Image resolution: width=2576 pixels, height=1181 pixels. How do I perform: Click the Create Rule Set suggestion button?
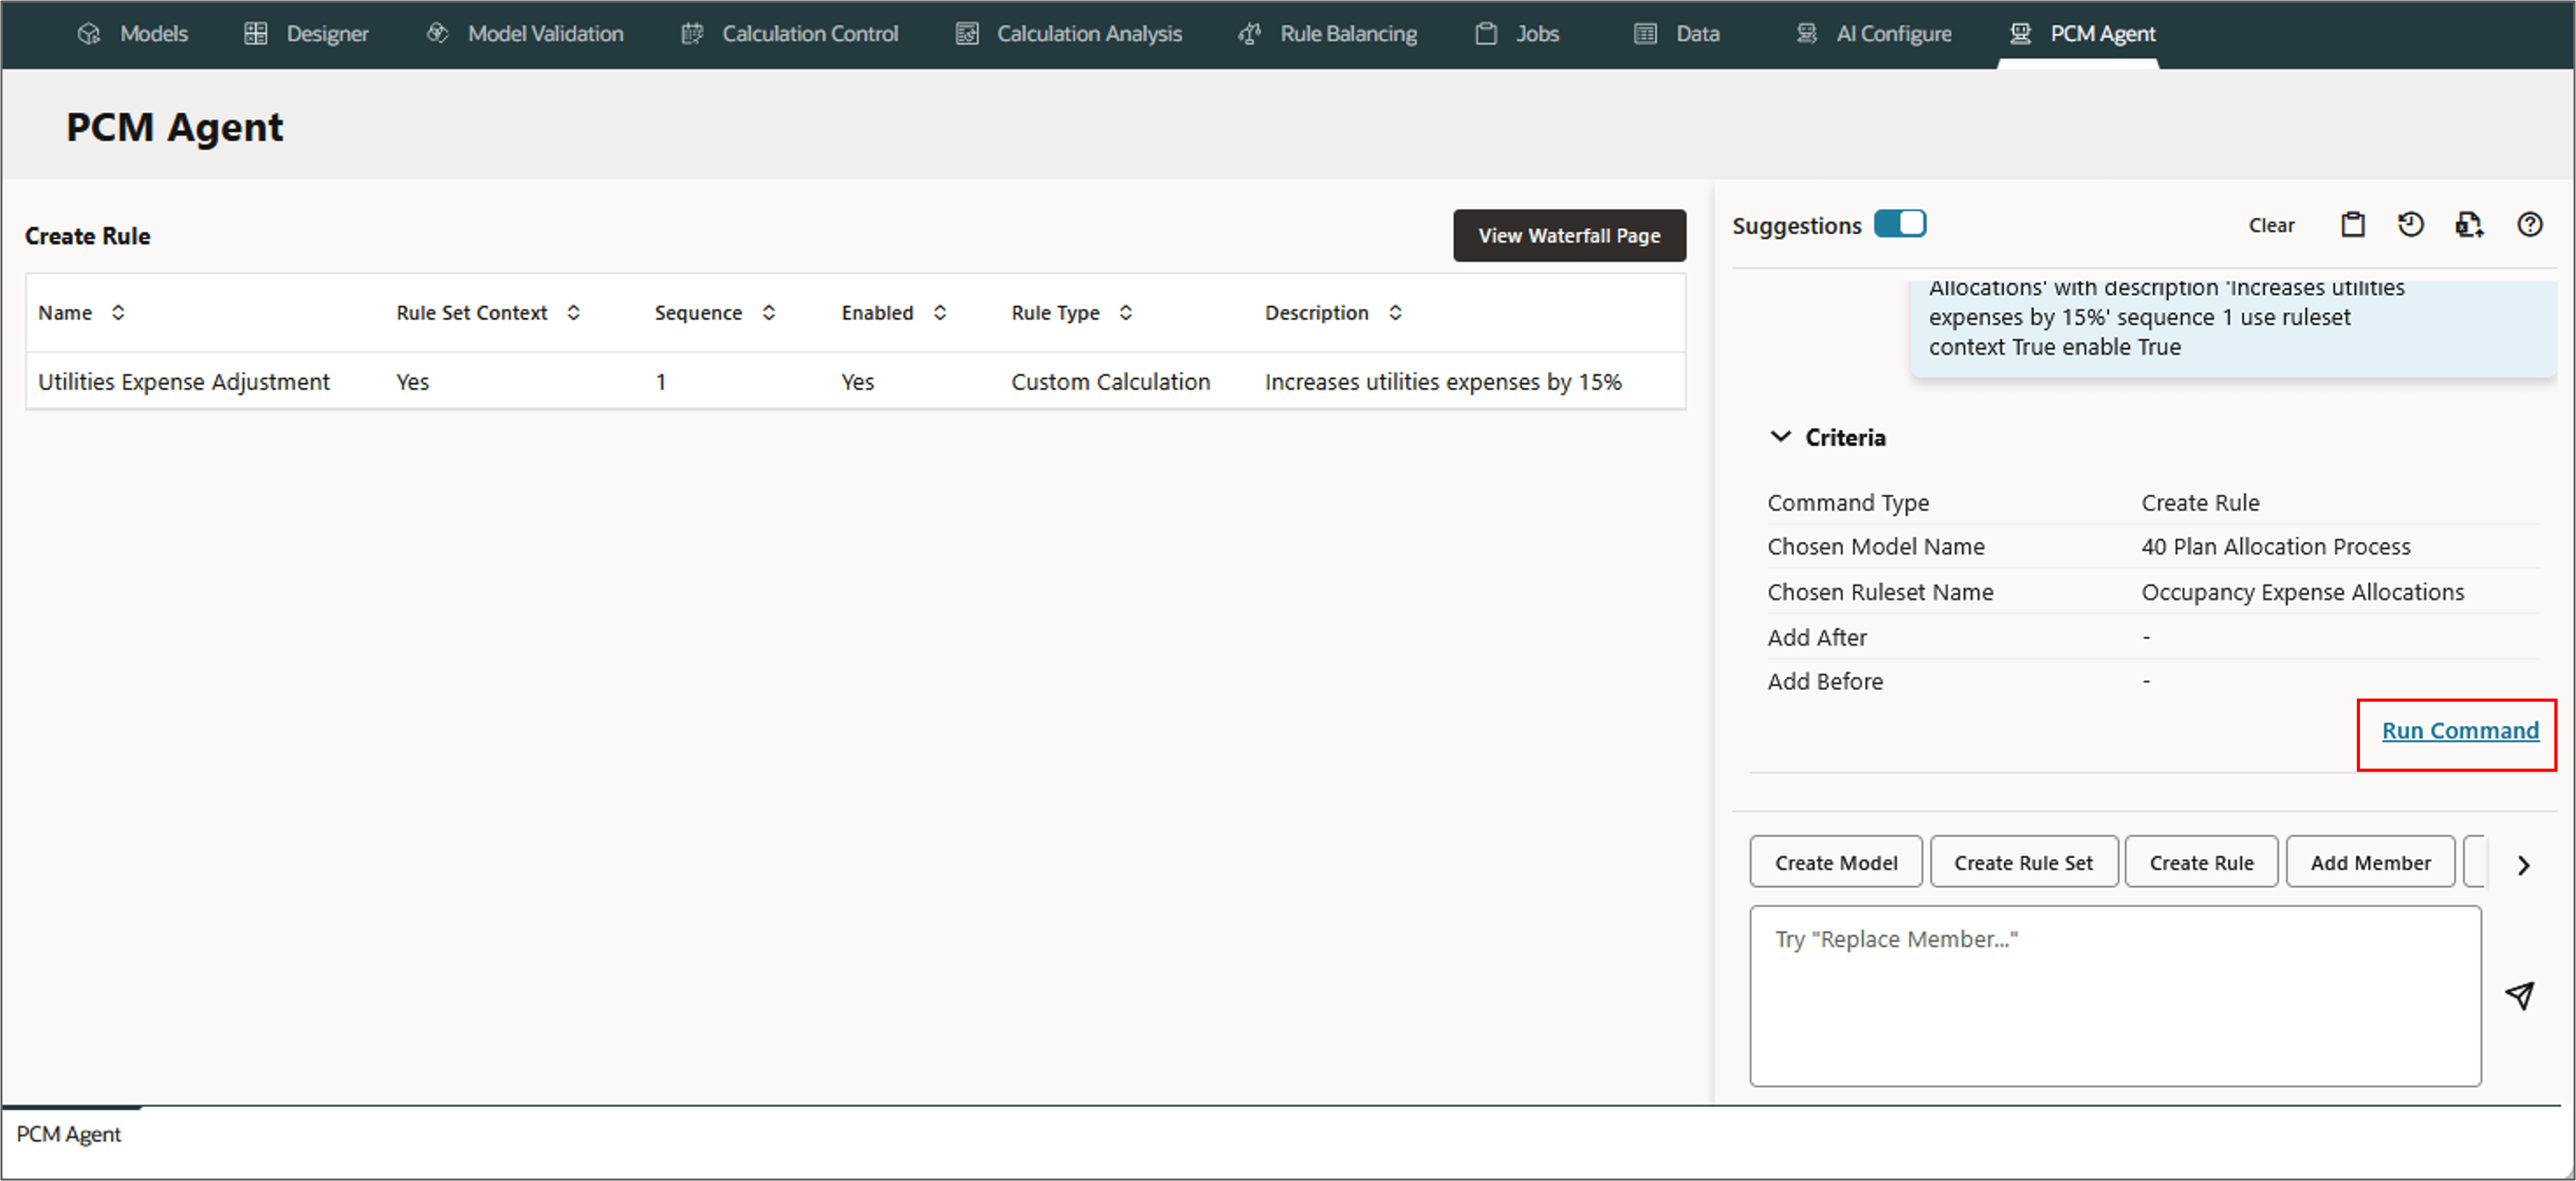(x=2023, y=863)
